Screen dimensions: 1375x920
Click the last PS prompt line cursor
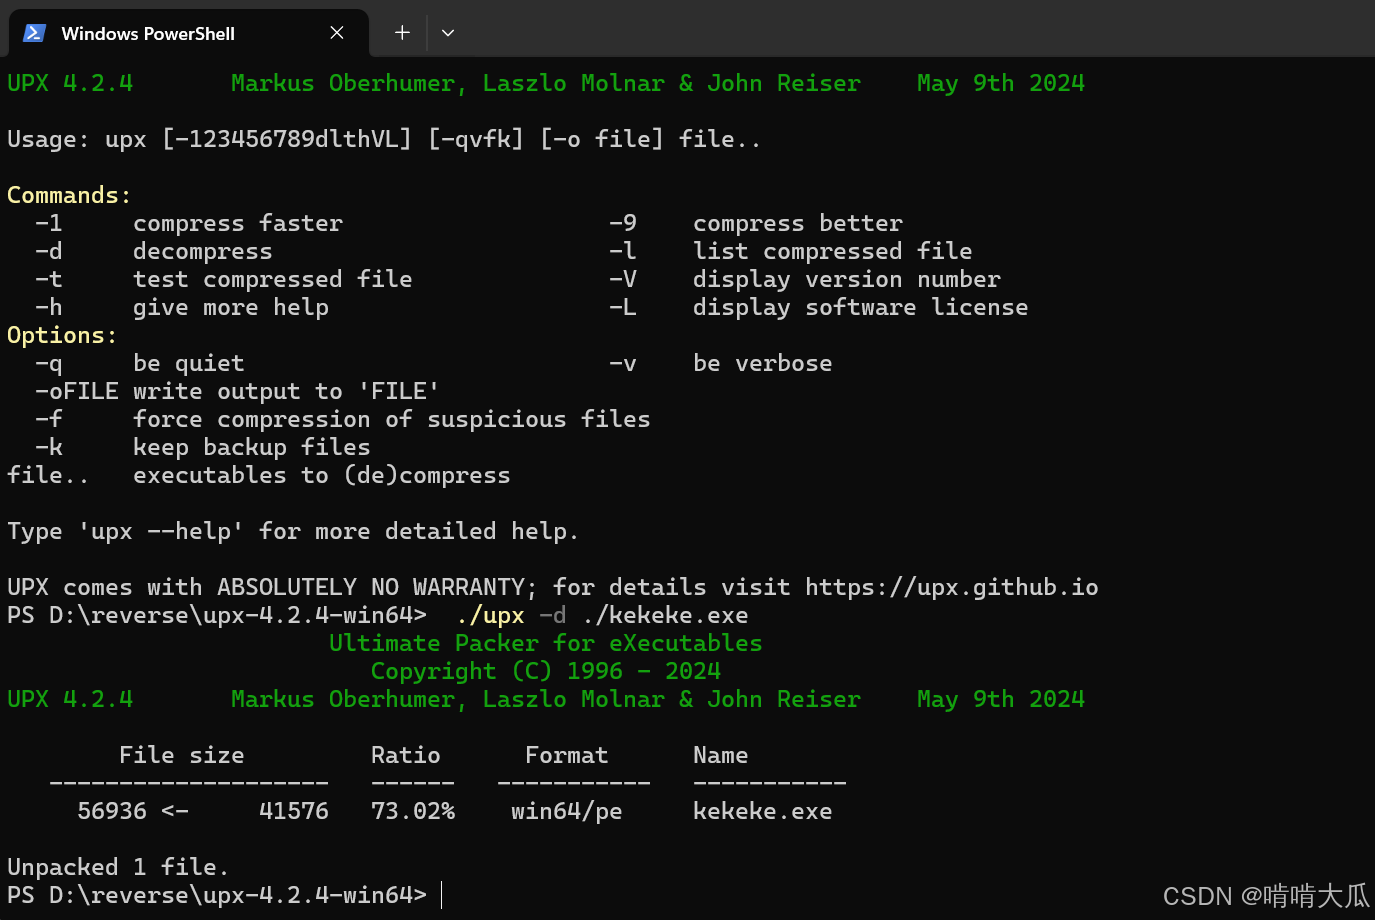point(441,895)
